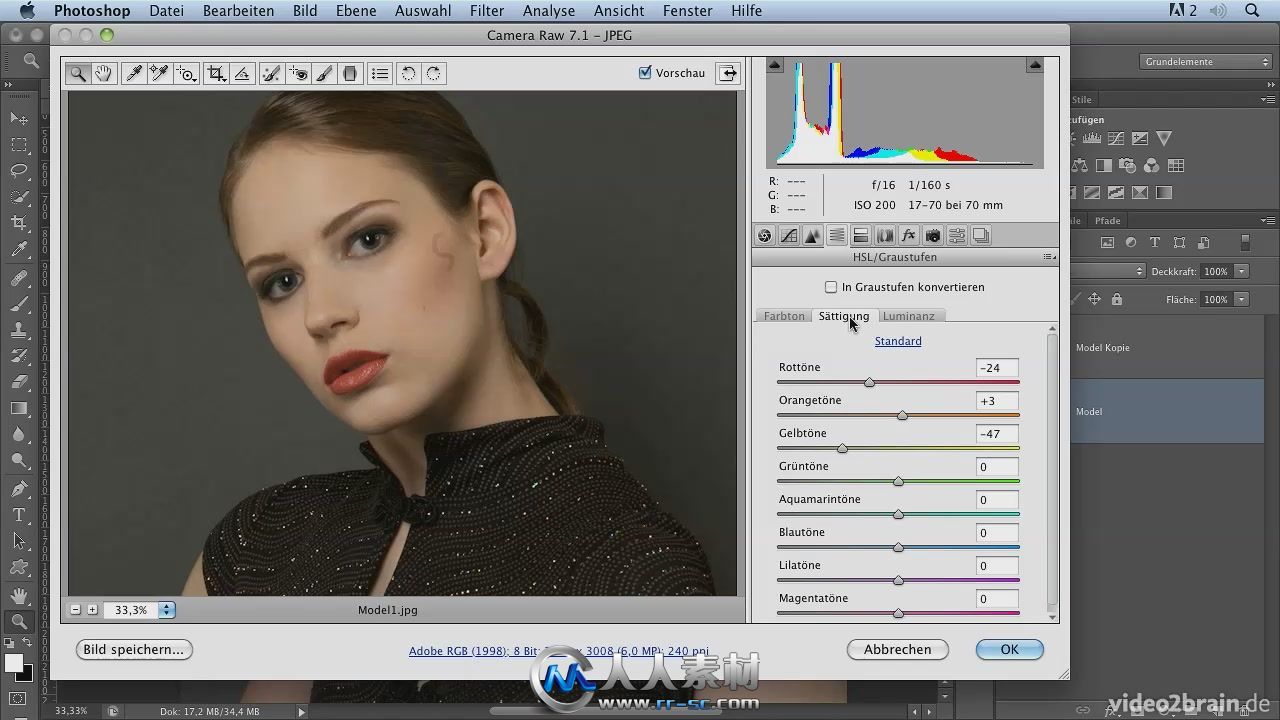Click the Gelbtöne saturation slider handle
Screen dimensions: 1280x720
pyautogui.click(x=842, y=448)
